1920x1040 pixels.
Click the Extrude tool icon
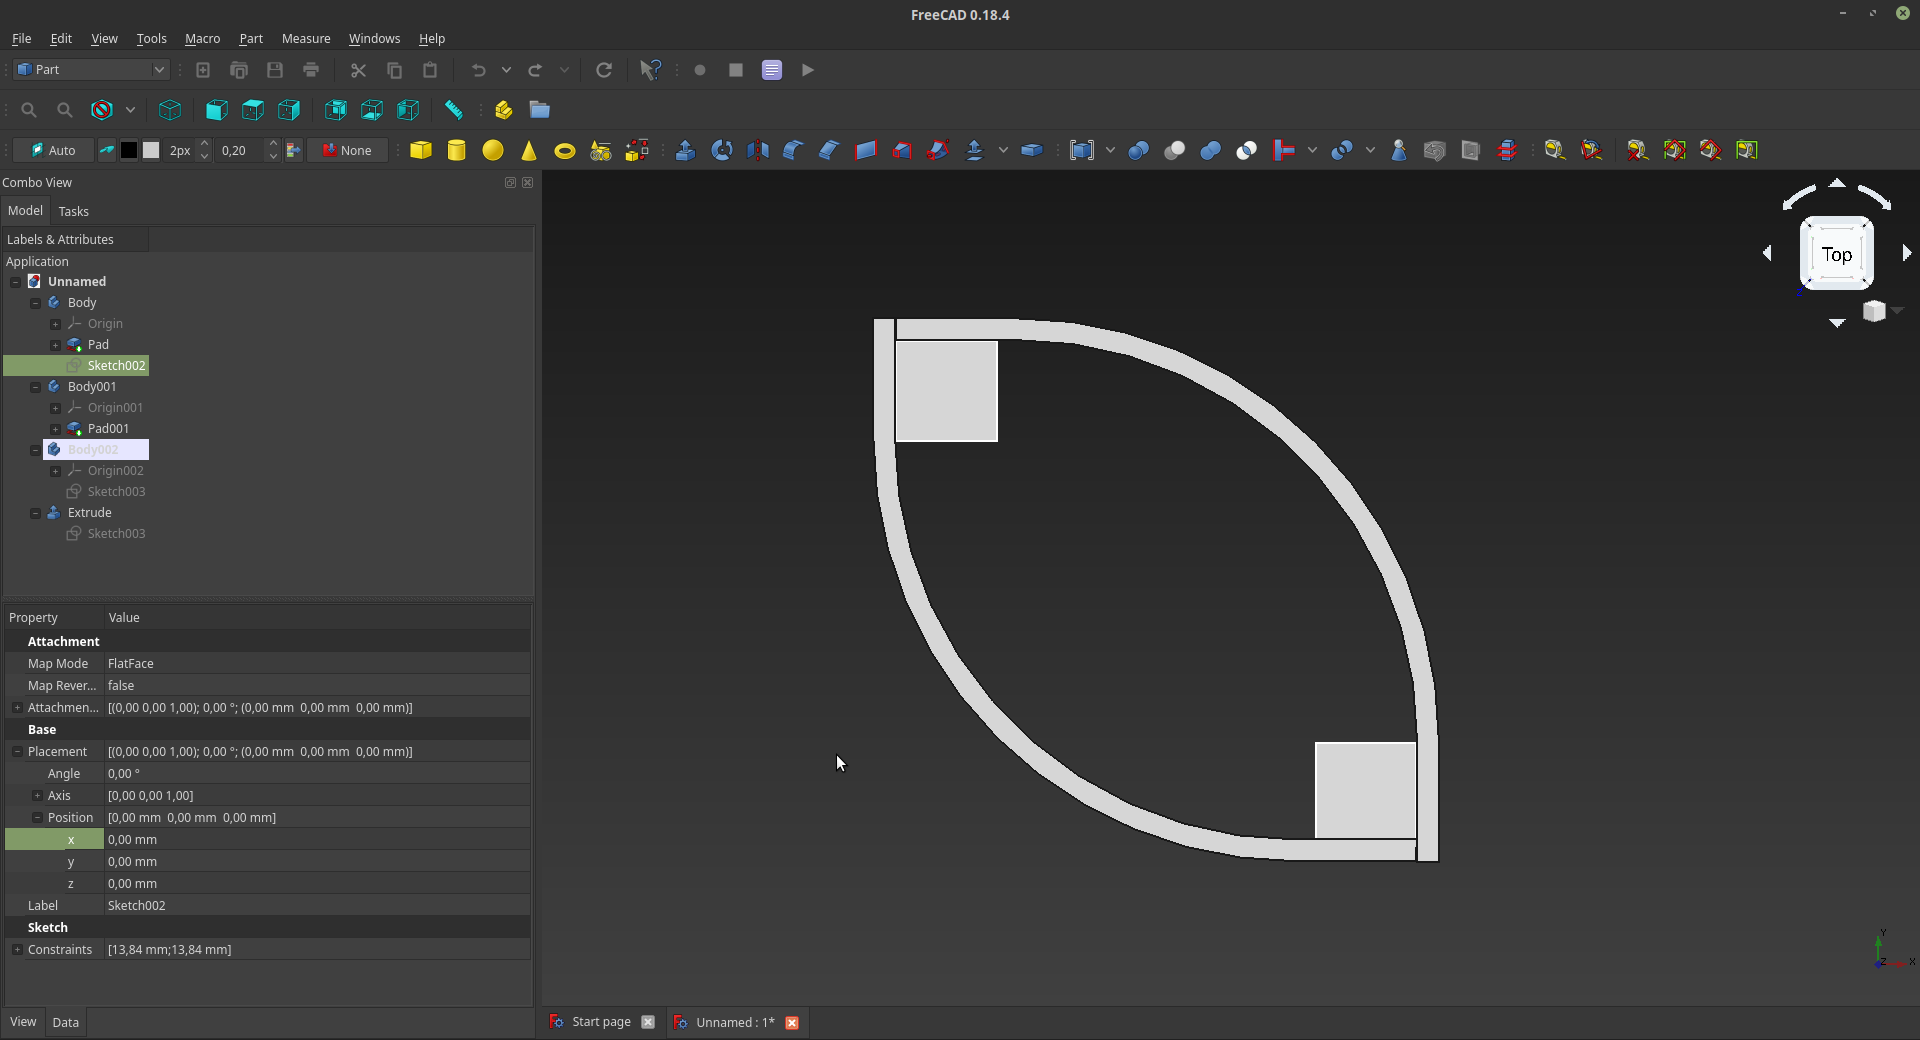click(686, 150)
